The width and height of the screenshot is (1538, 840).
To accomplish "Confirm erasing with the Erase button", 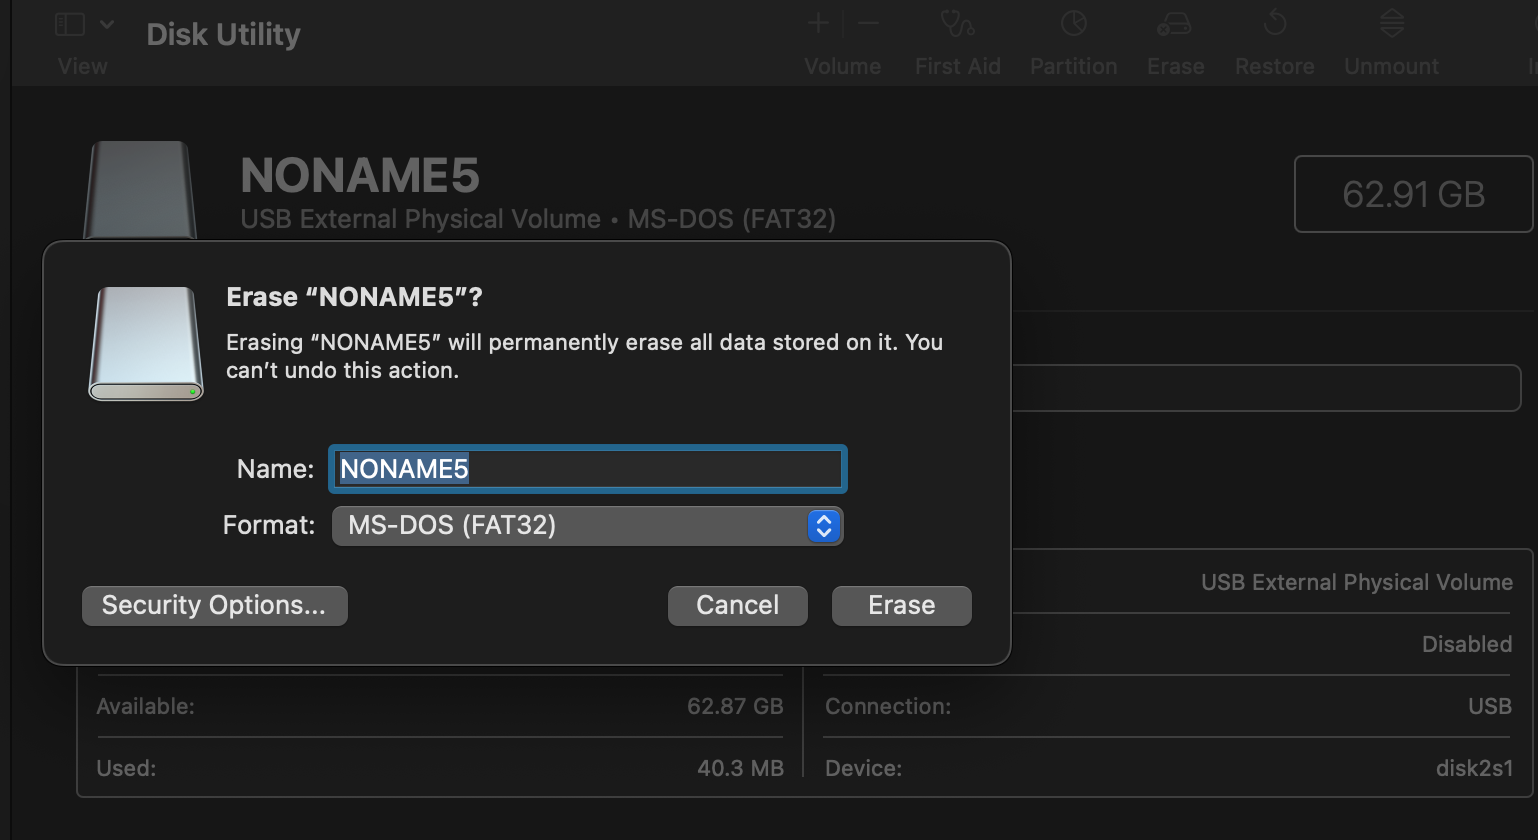I will (x=900, y=605).
